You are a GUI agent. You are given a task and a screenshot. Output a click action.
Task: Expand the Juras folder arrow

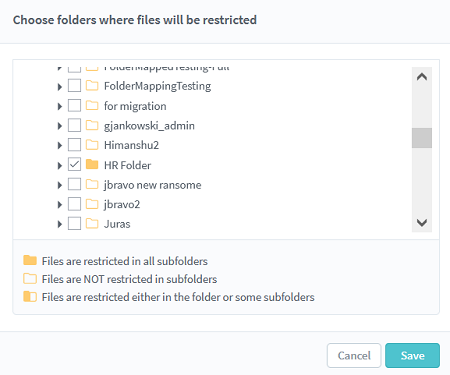[x=60, y=224]
